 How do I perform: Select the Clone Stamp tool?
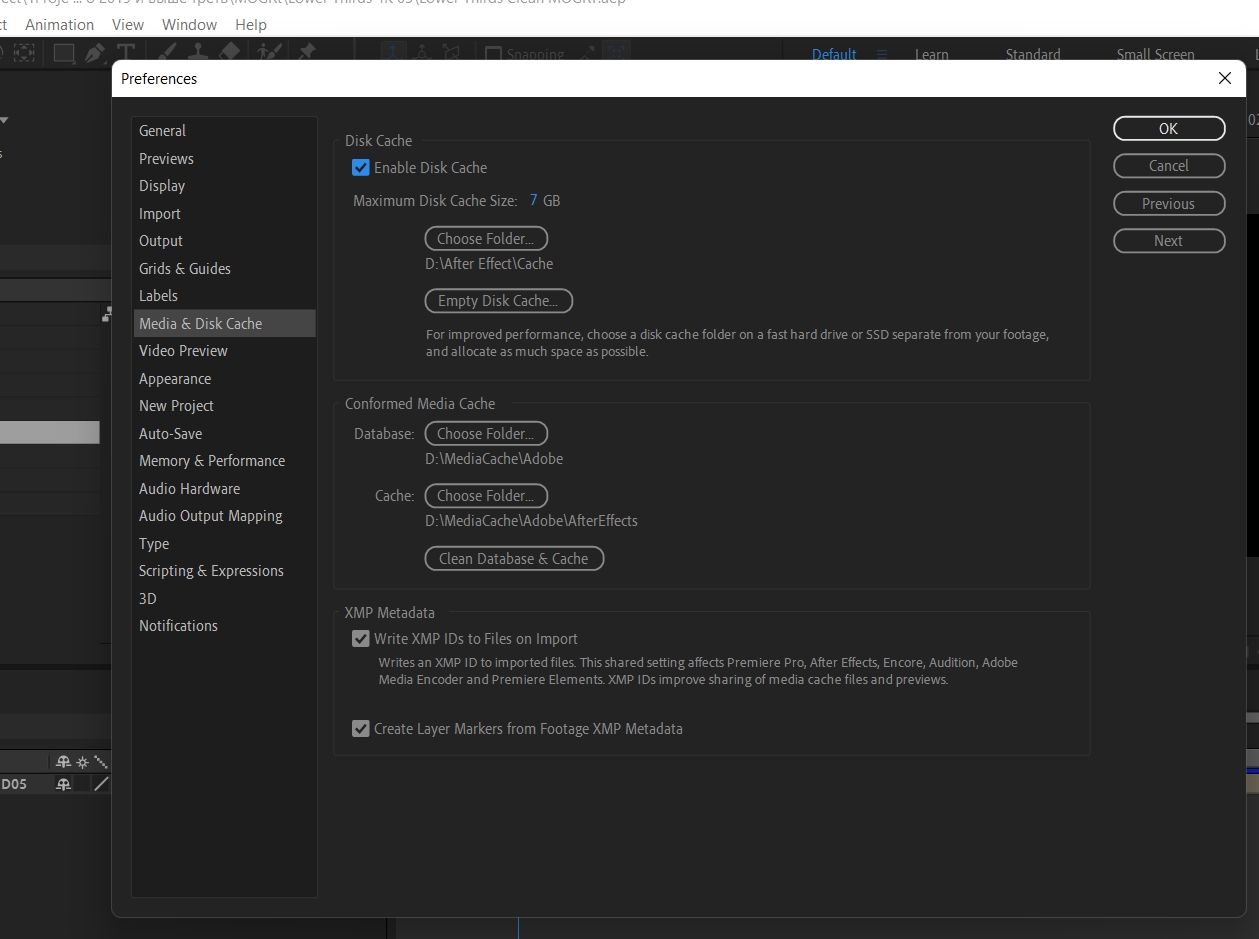[x=199, y=53]
